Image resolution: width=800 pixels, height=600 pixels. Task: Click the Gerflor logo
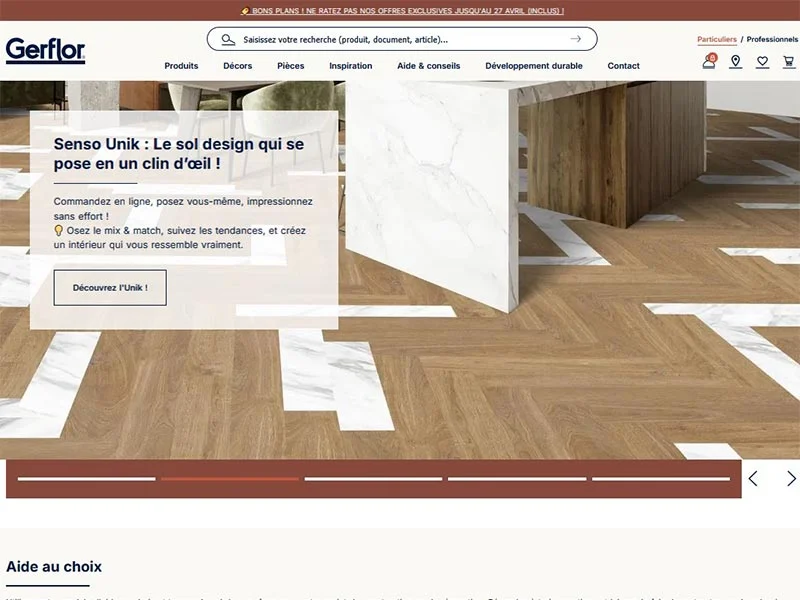[x=44, y=48]
